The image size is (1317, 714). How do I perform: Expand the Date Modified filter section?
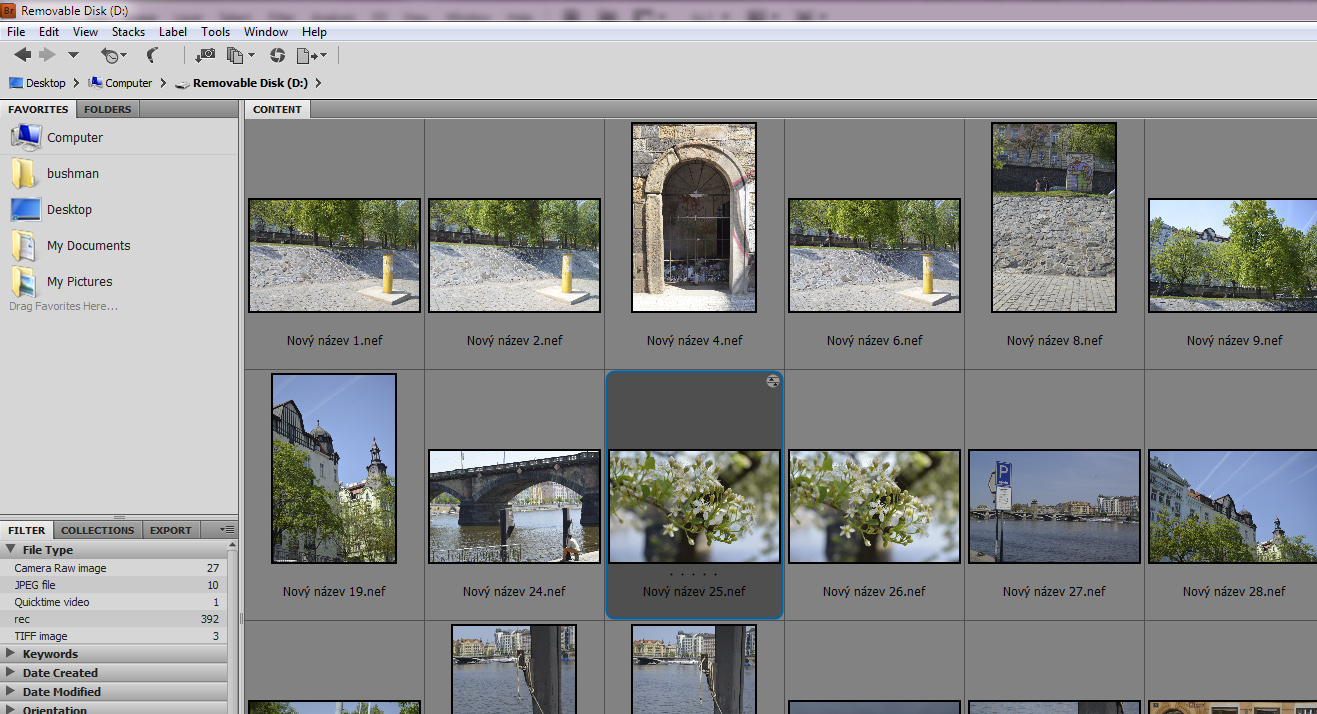(11, 692)
